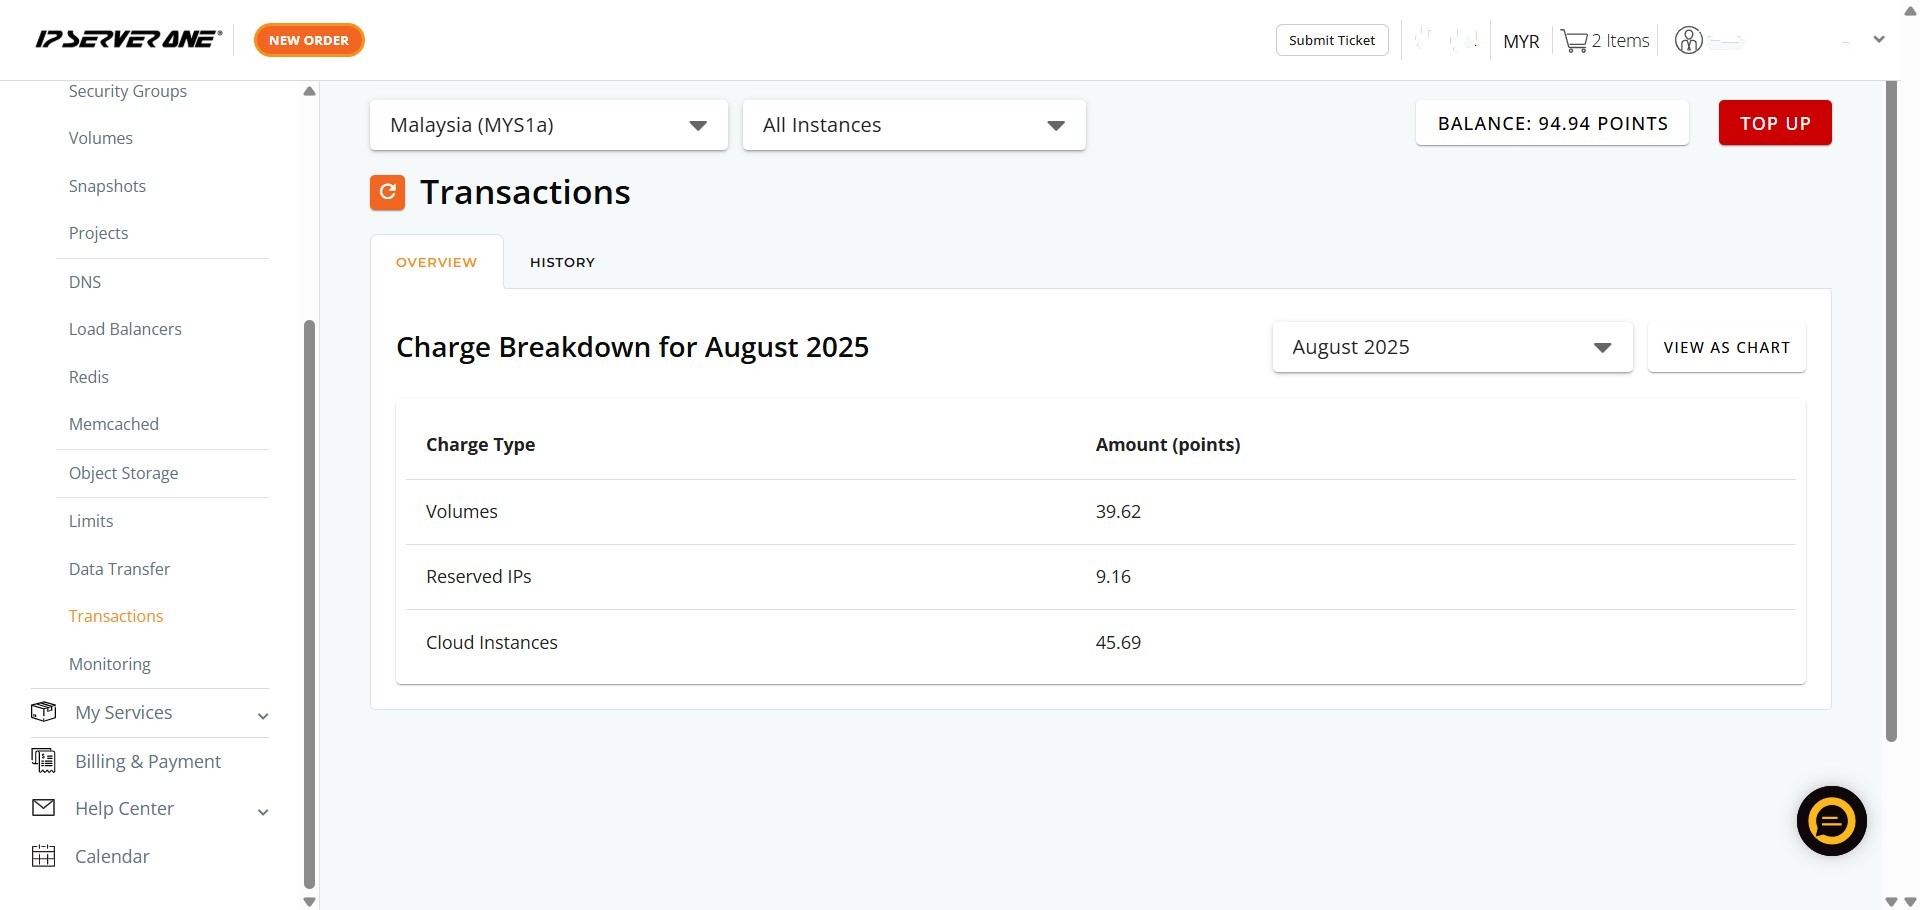
Task: Click the orange refresh icon beside Transactions
Action: tap(387, 192)
